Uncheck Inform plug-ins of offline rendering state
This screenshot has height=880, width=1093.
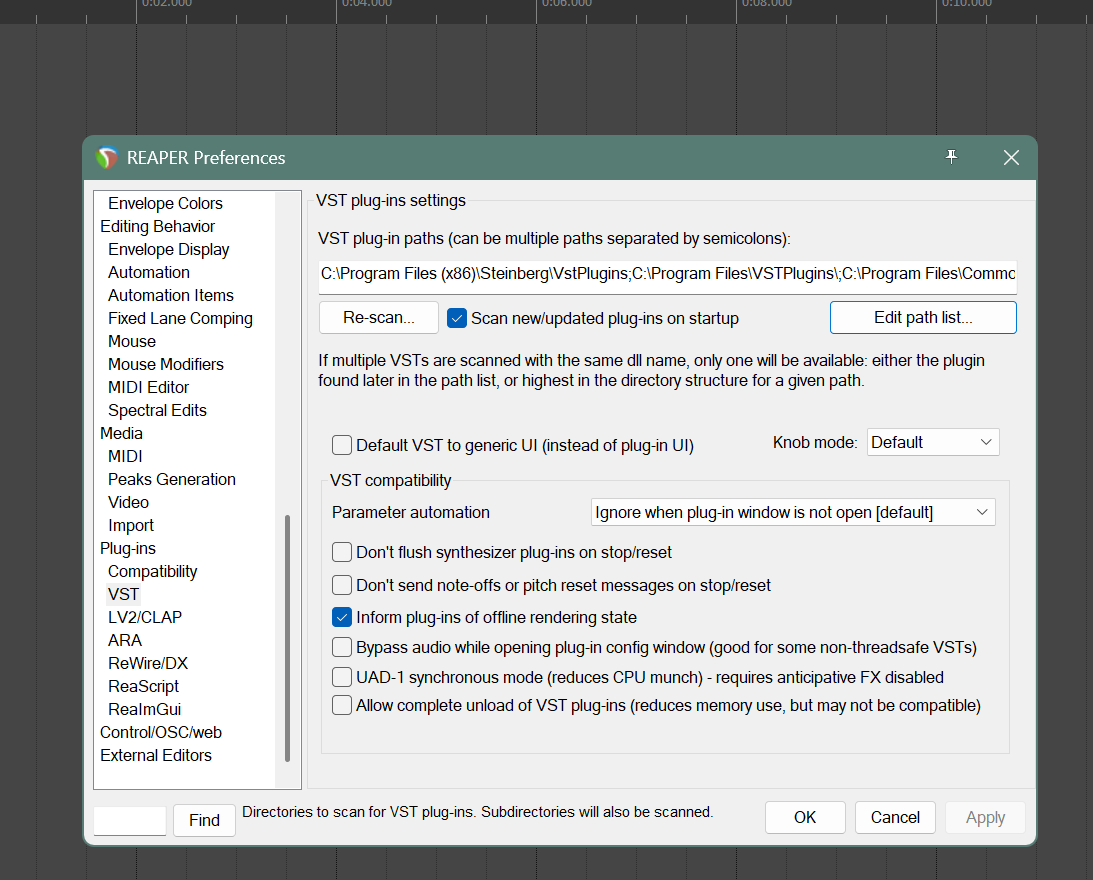343,617
